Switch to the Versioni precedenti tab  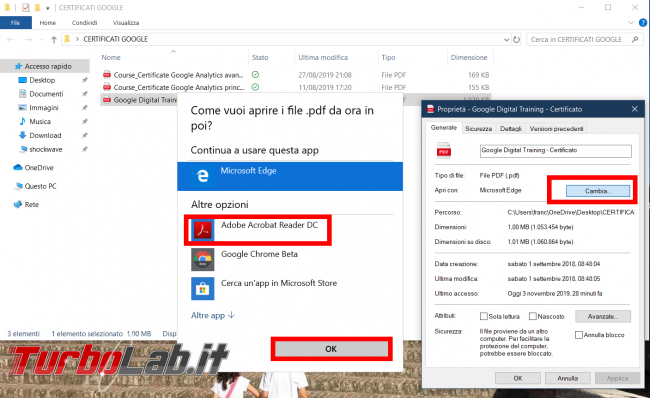pyautogui.click(x=556, y=129)
